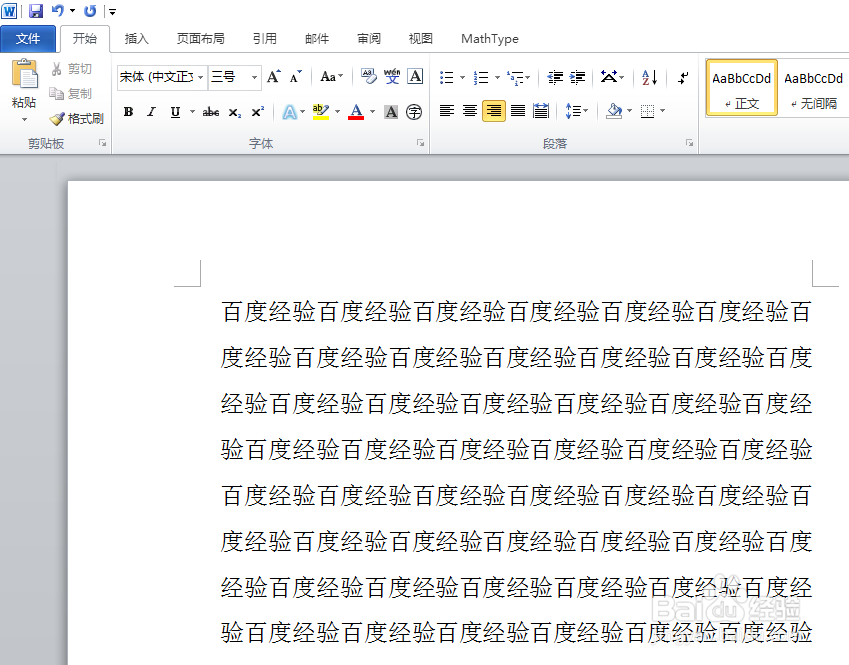Viewport: 849px width, 665px height.
Task: Click the Shading paint bucket icon
Action: [x=614, y=111]
